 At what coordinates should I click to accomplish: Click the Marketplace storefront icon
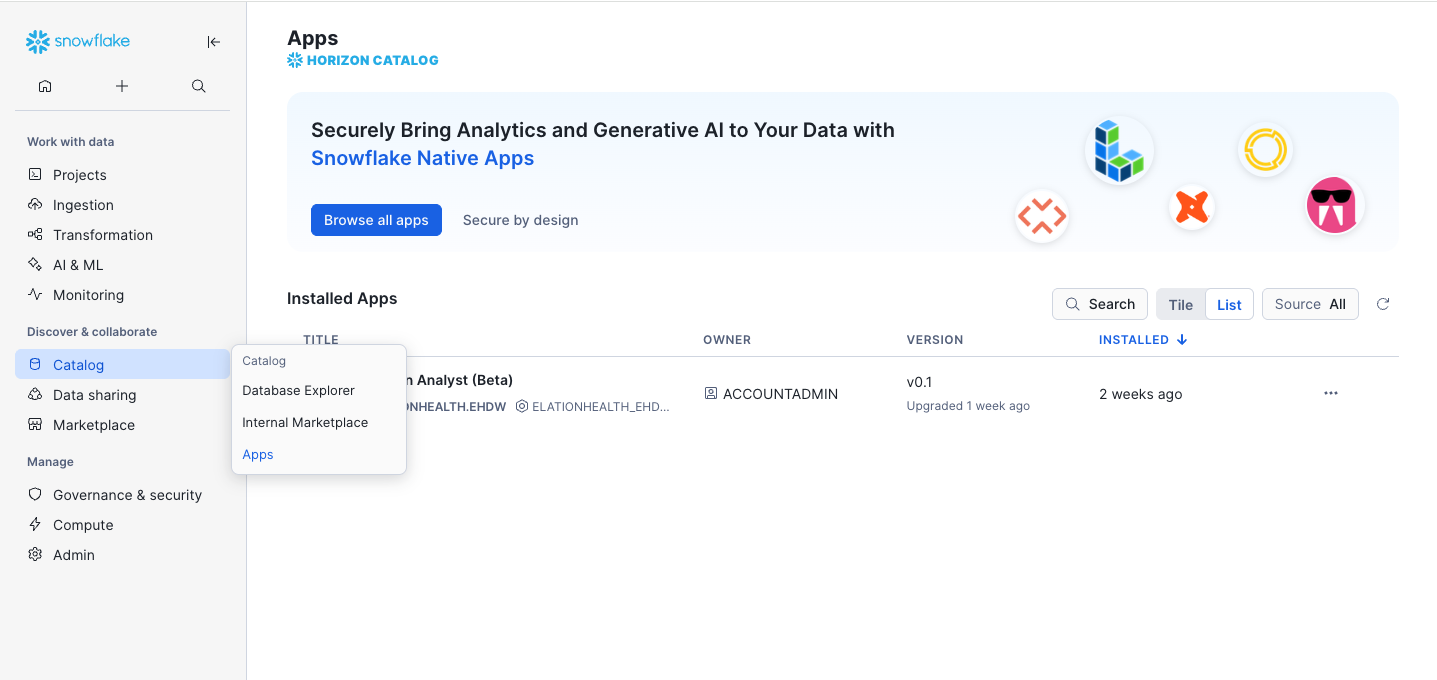coord(35,424)
